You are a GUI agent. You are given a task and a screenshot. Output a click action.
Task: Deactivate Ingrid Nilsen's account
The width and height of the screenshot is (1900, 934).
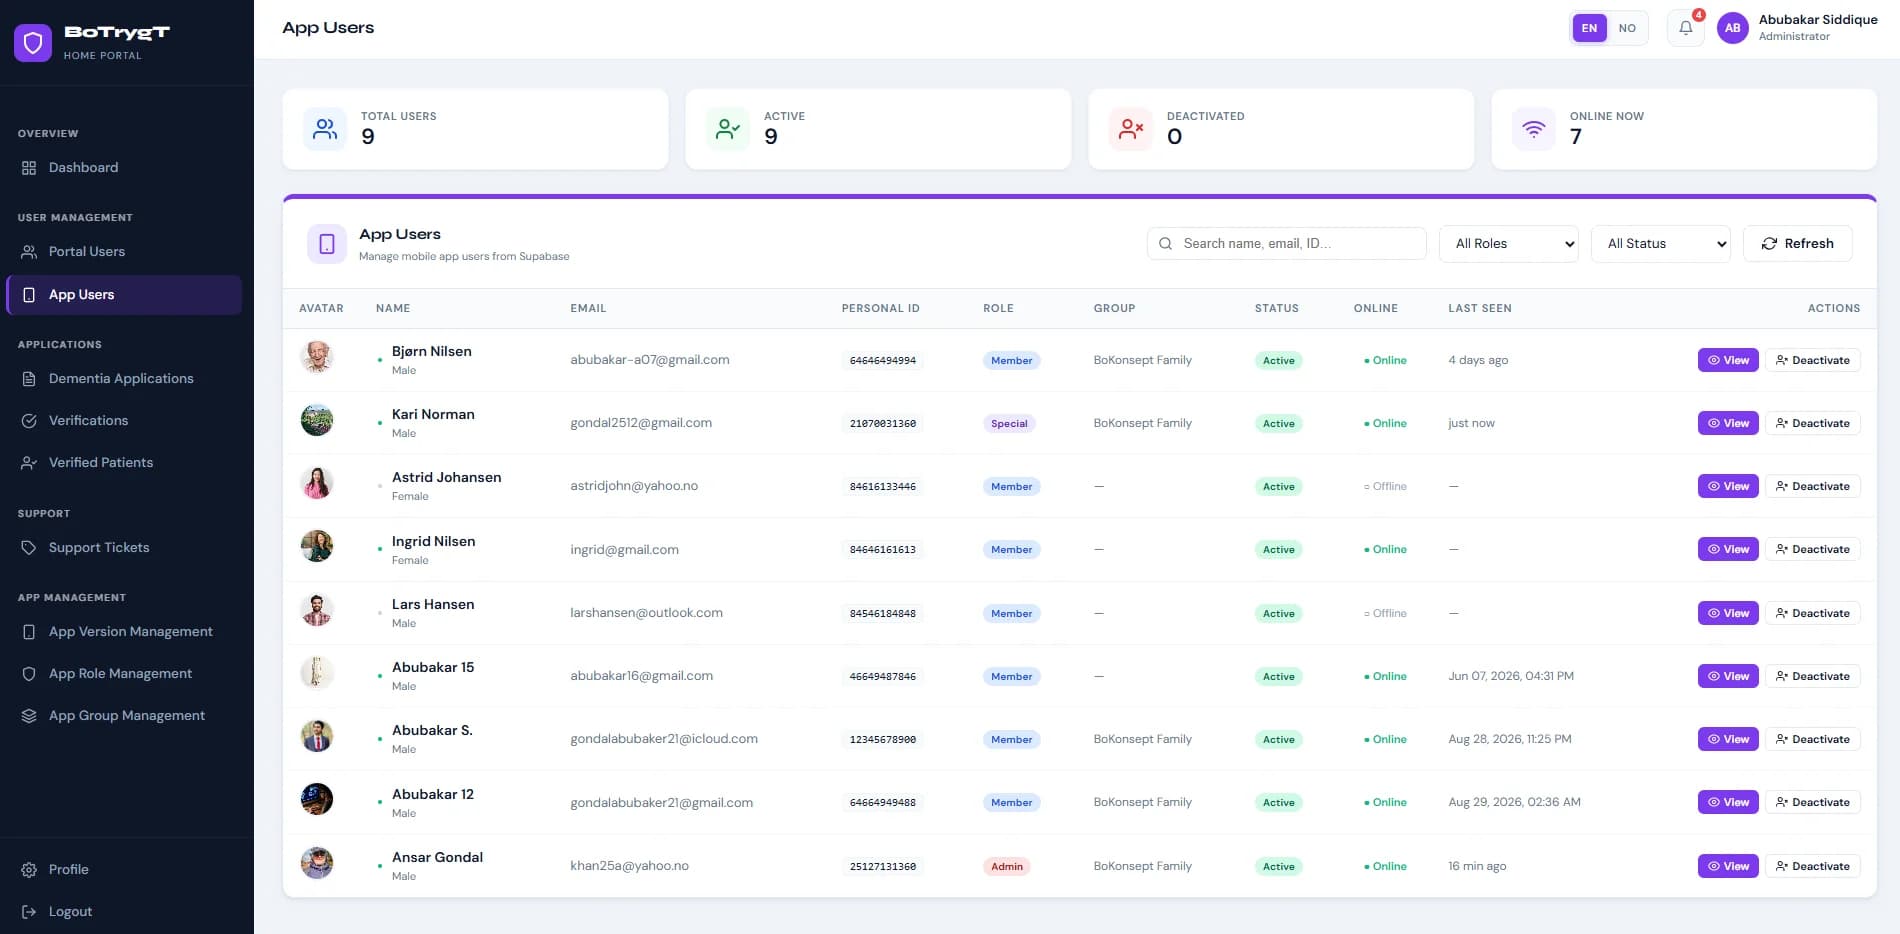(1812, 549)
